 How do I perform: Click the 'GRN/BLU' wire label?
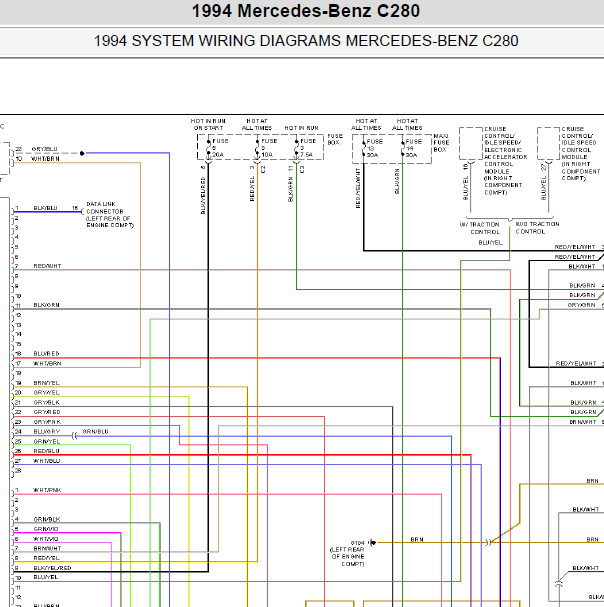pos(96,432)
